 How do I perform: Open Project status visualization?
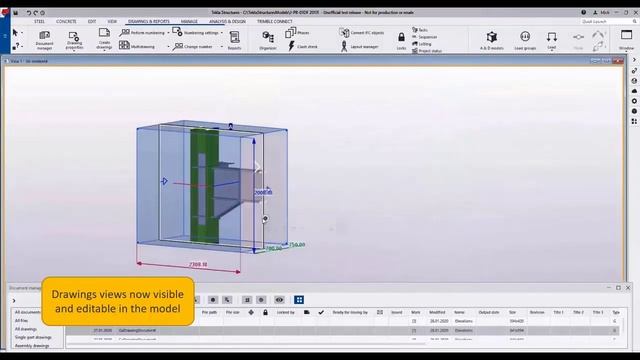(427, 51)
